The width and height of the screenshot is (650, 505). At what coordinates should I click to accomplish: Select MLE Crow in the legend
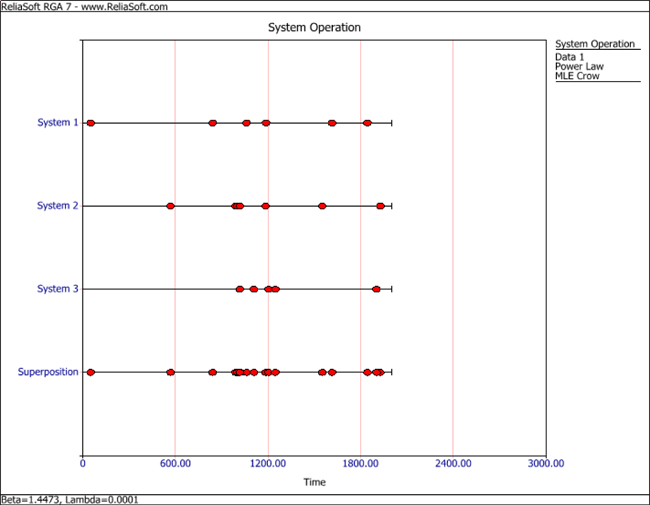pyautogui.click(x=577, y=76)
